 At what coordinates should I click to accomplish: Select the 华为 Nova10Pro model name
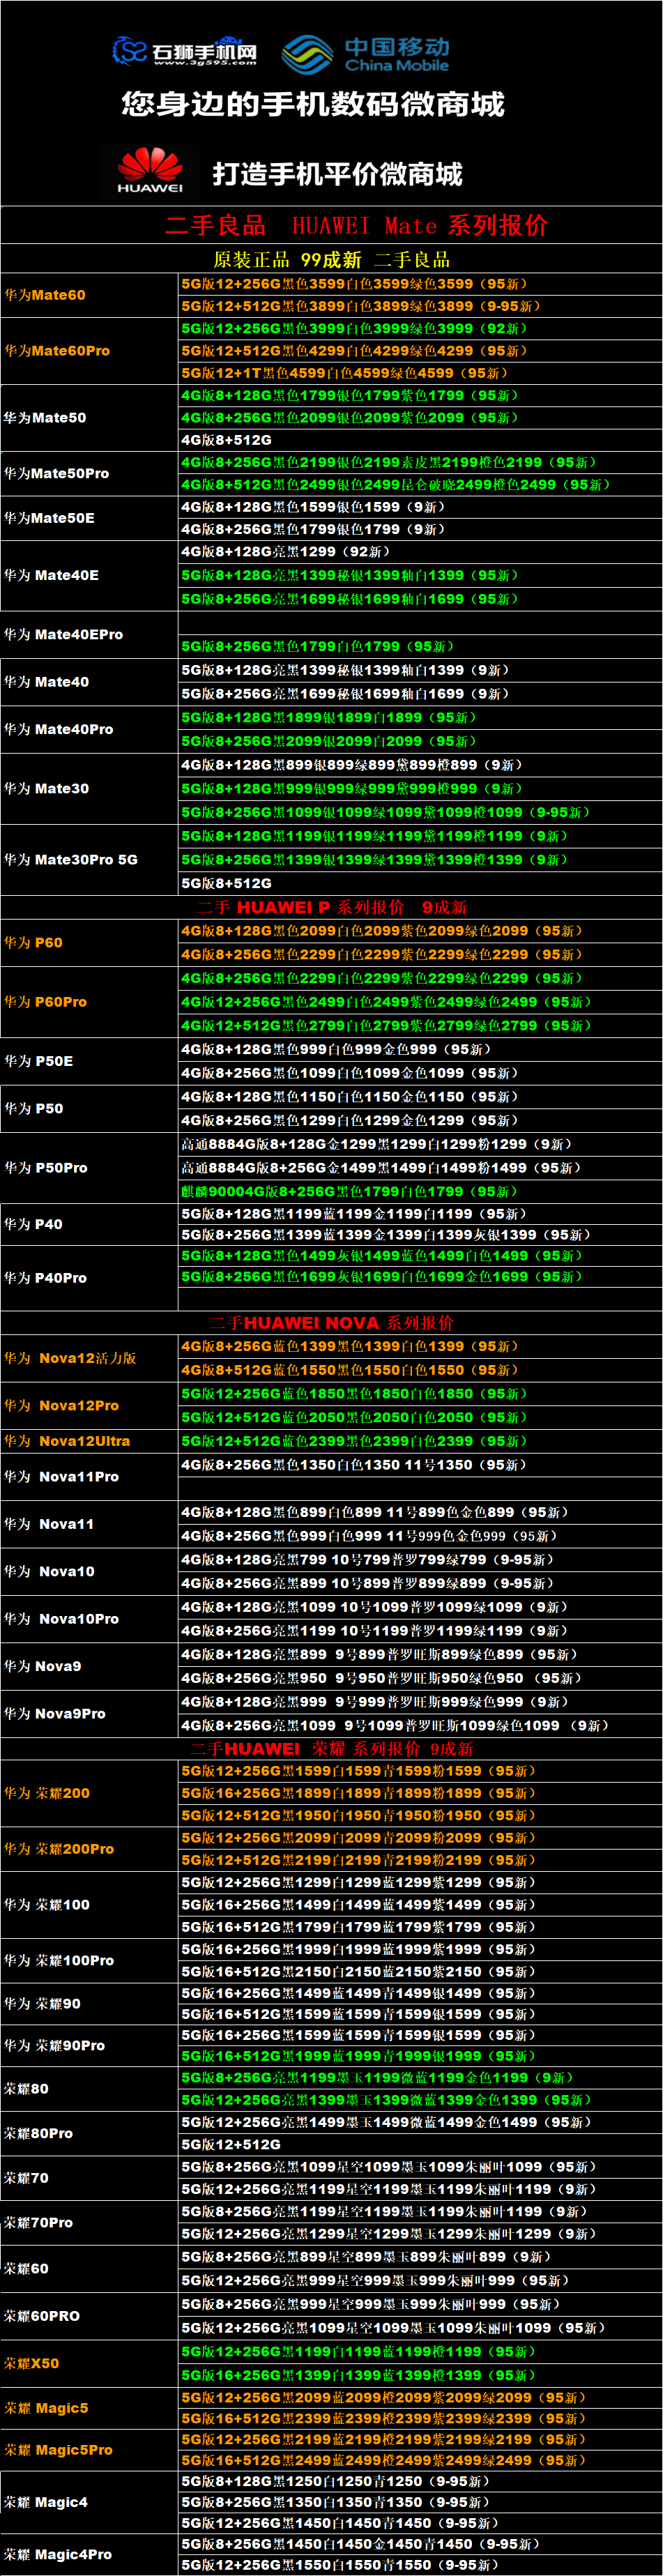click(61, 1619)
